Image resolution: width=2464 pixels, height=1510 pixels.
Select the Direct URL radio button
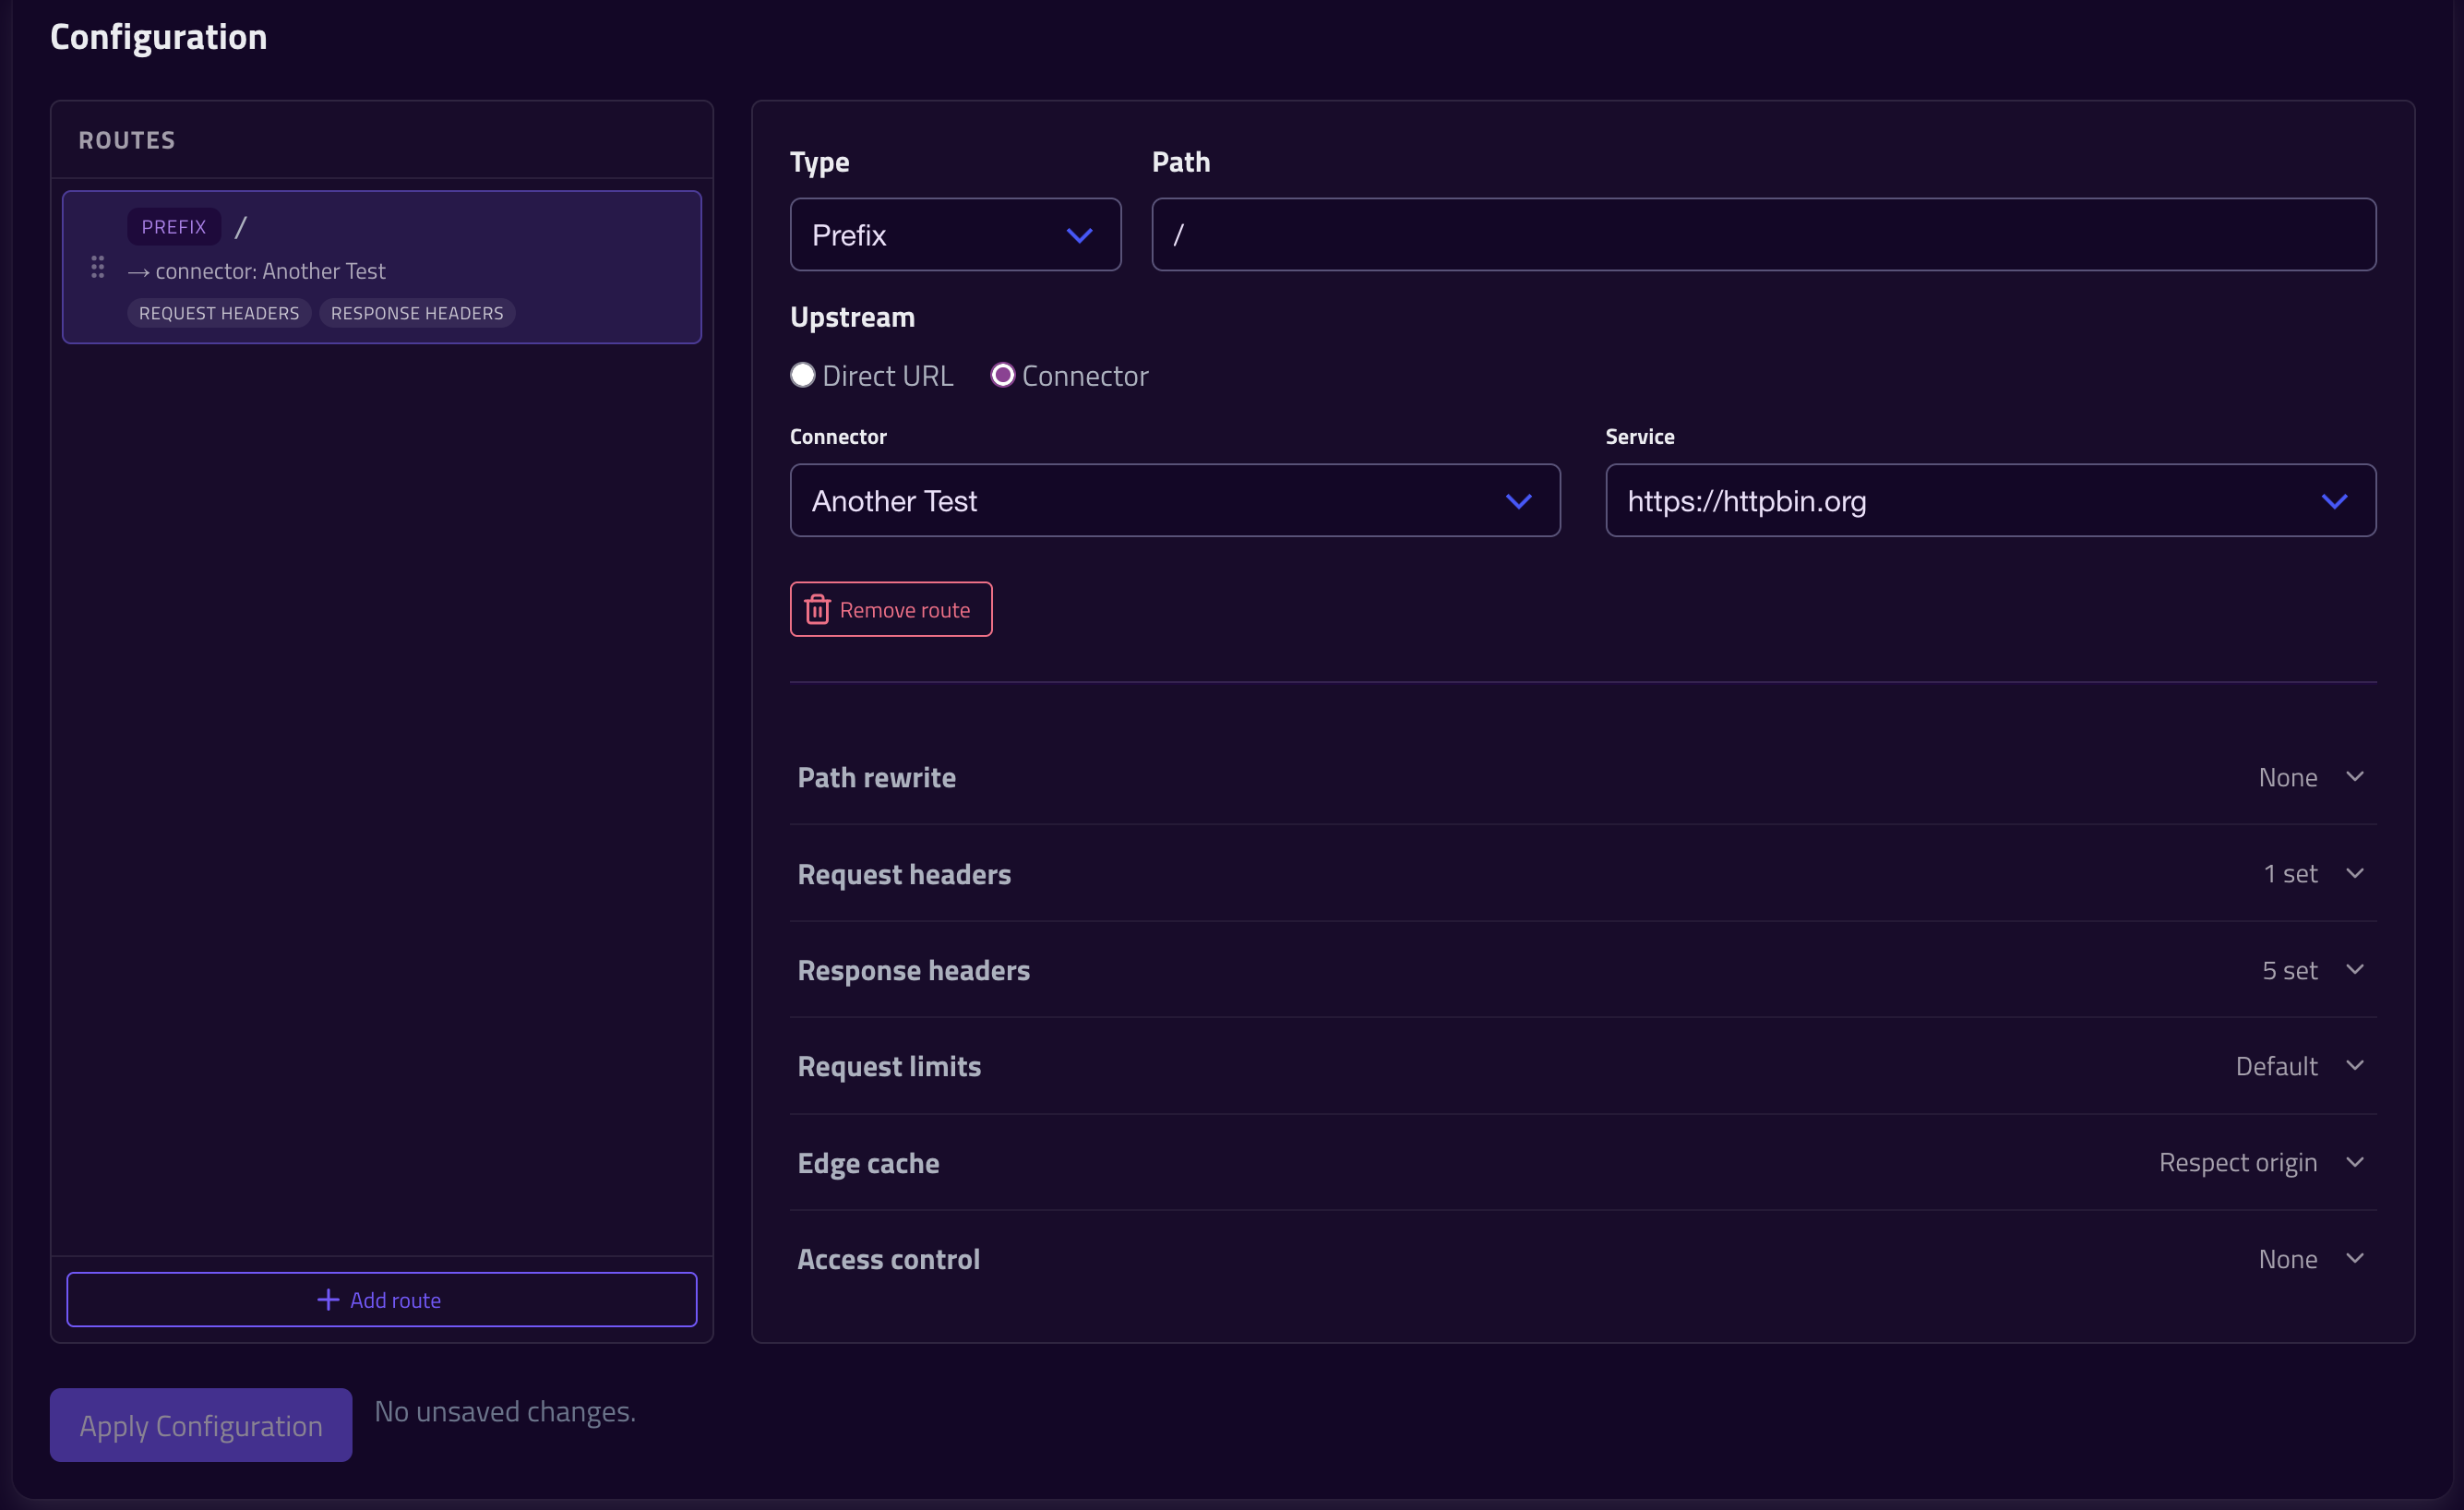tap(803, 375)
